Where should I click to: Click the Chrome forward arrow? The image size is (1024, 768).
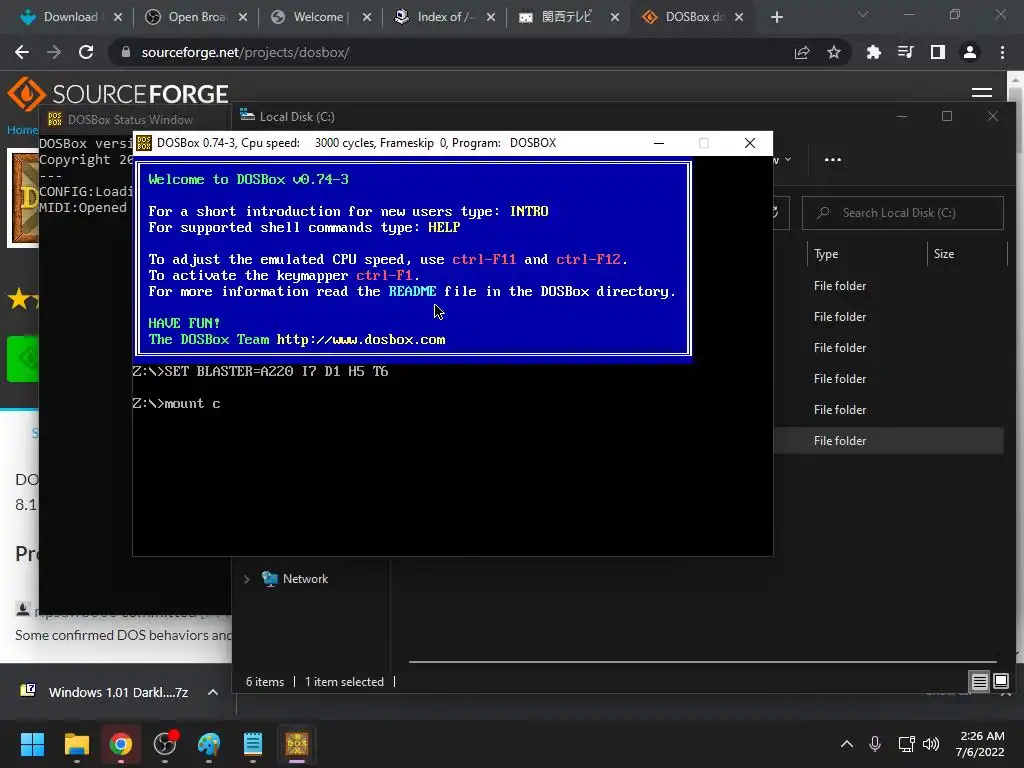(54, 52)
